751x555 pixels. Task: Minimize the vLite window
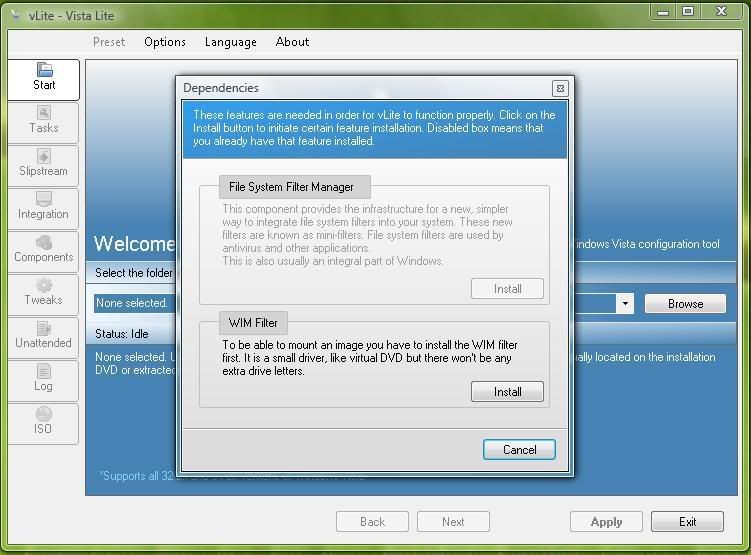pos(663,11)
